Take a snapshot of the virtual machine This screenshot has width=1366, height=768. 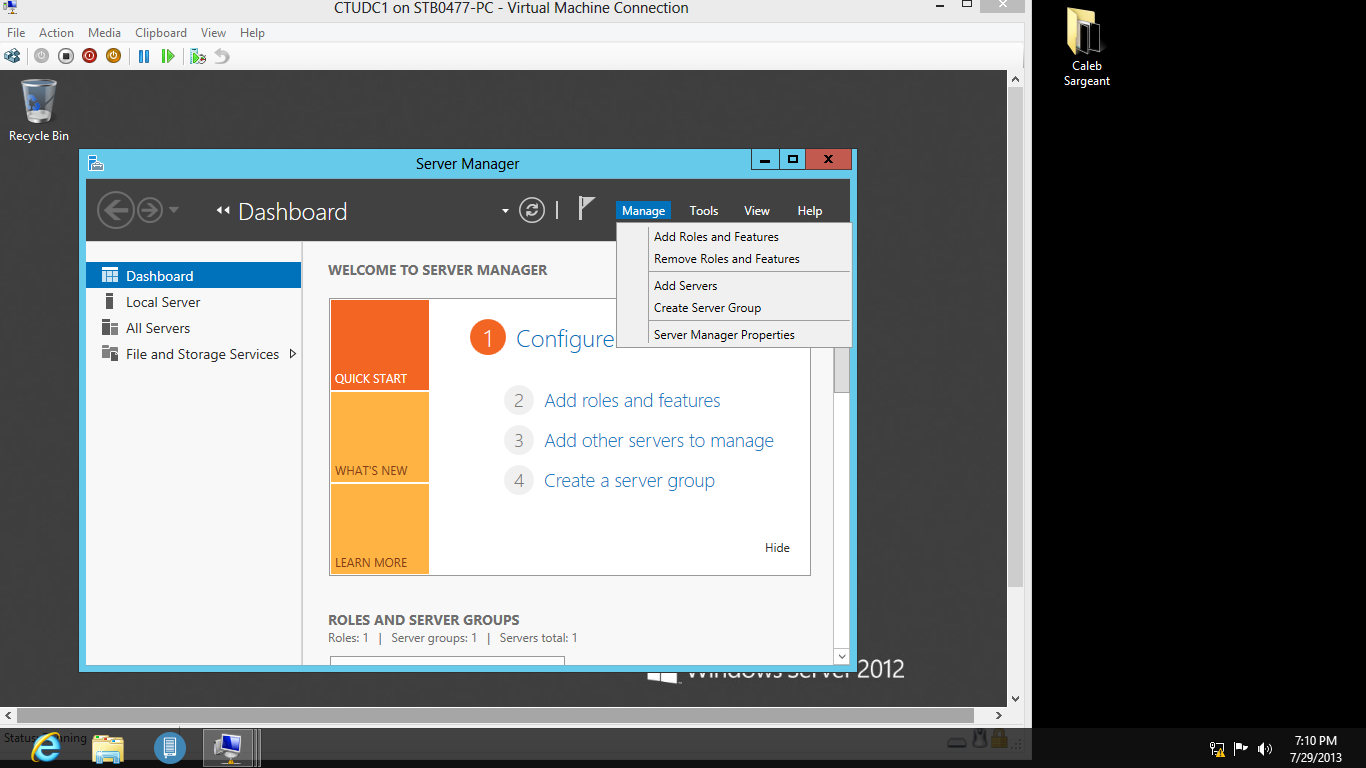[x=198, y=56]
